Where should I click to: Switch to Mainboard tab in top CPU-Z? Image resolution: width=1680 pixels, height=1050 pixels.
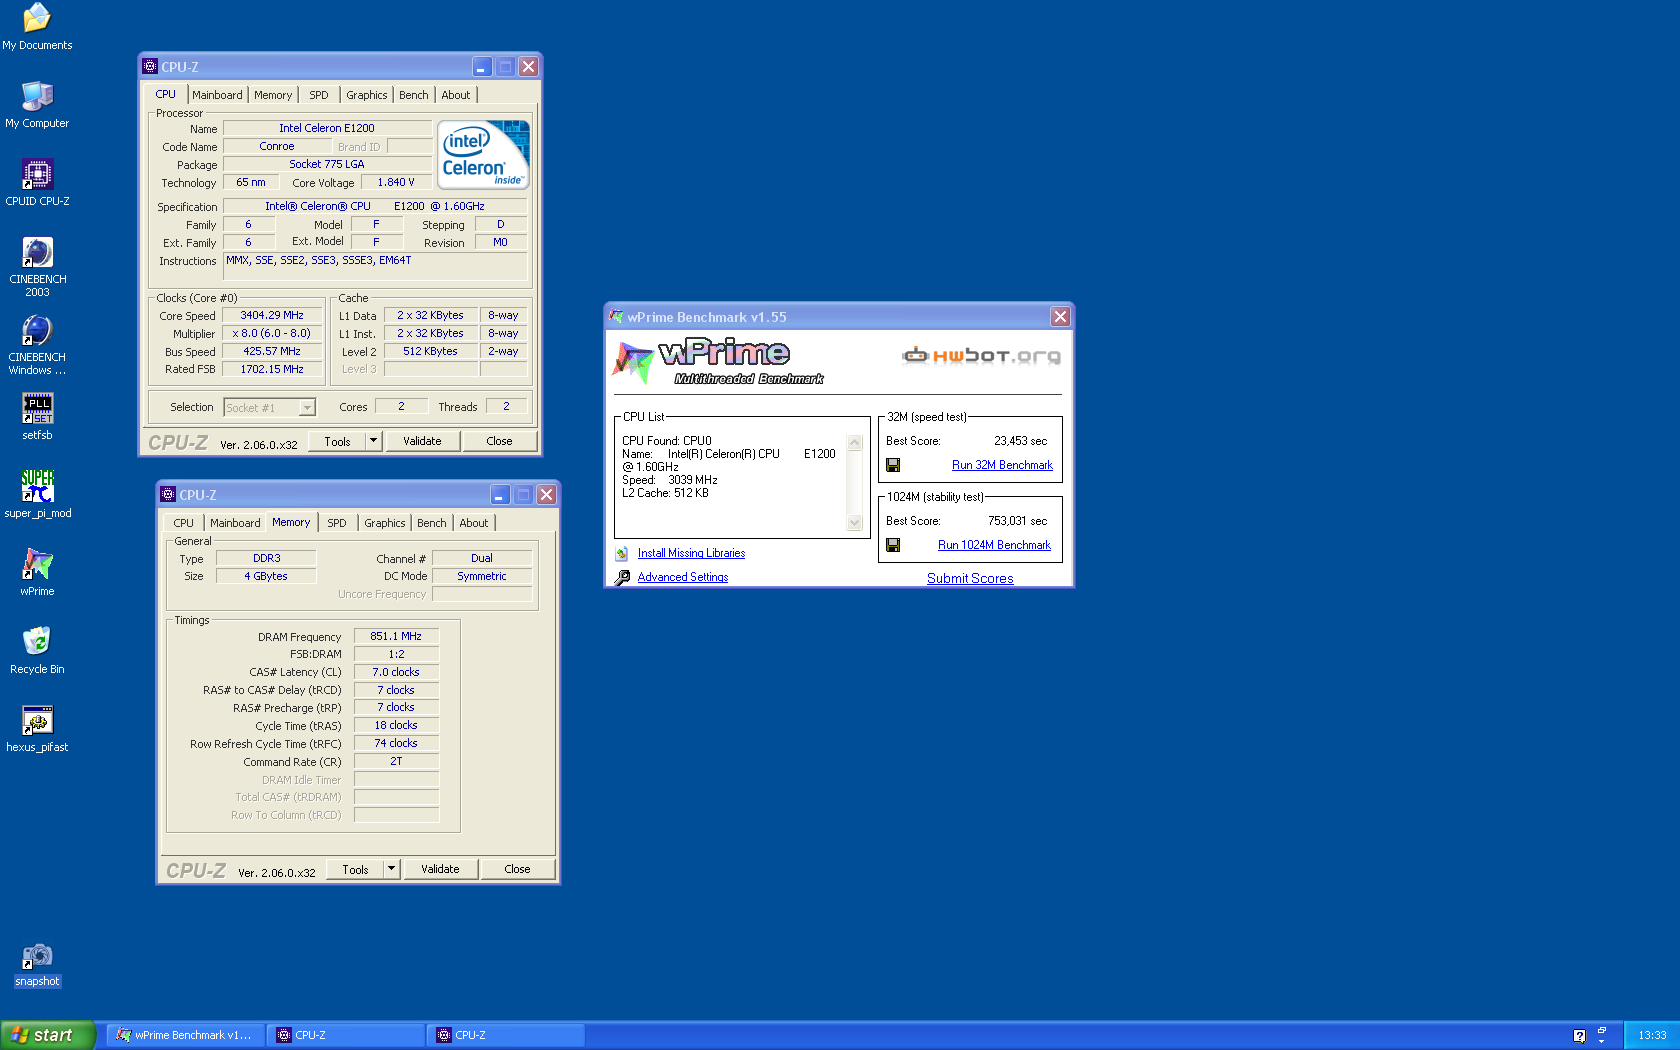pyautogui.click(x=217, y=95)
